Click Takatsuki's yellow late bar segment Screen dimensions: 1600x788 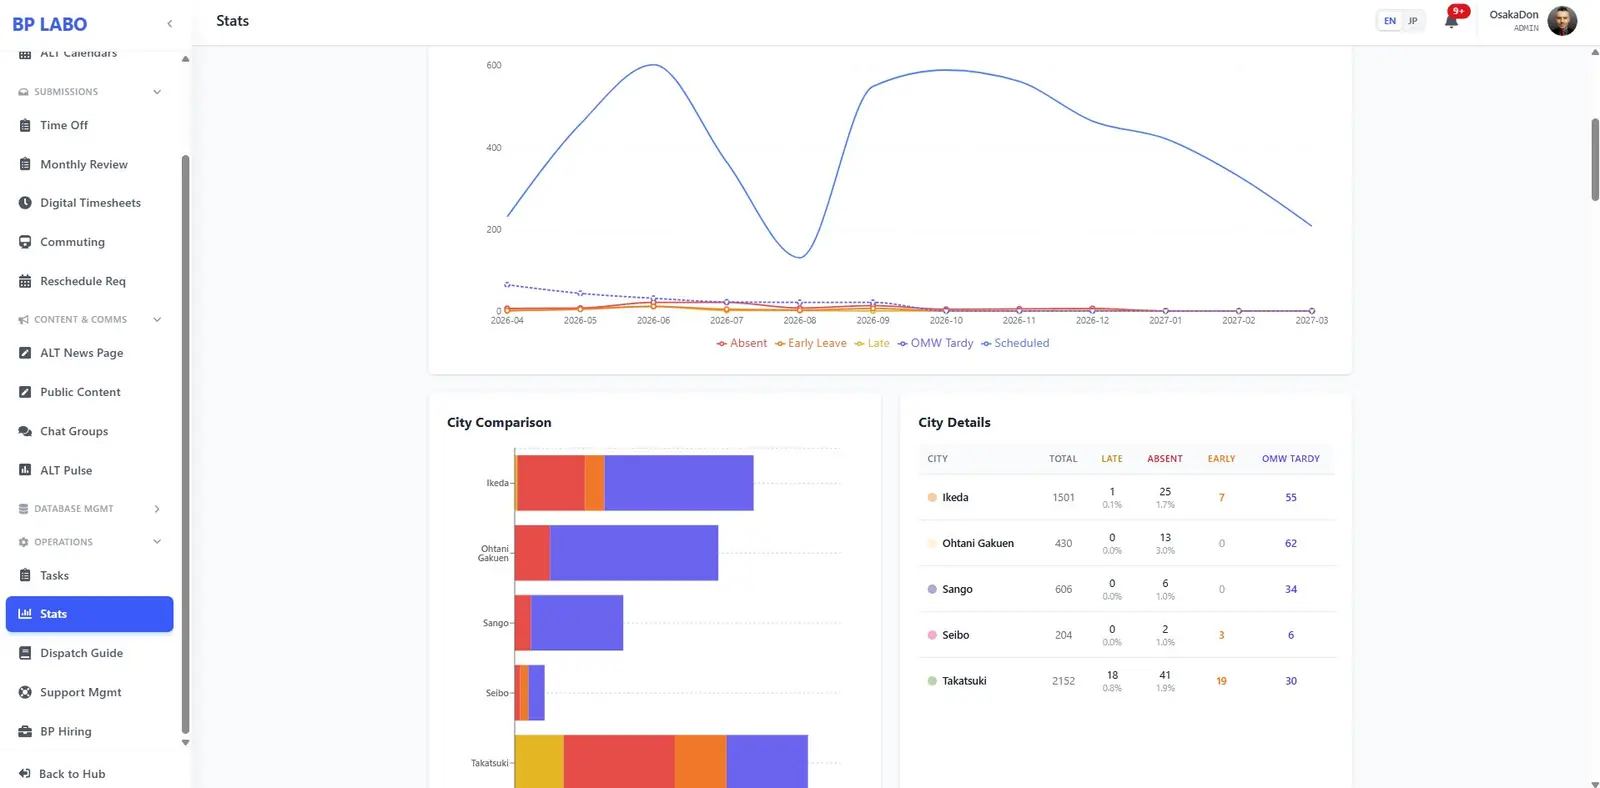pos(540,761)
